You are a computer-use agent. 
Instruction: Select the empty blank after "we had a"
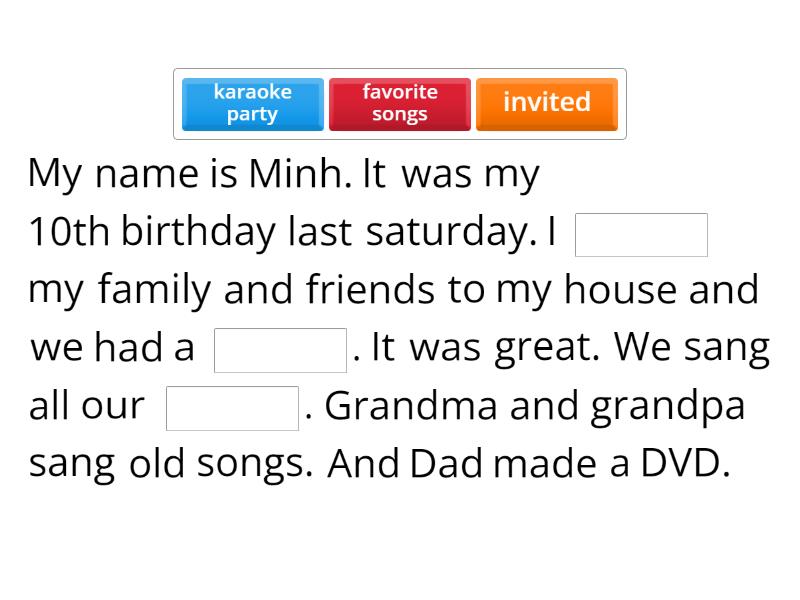(x=280, y=350)
